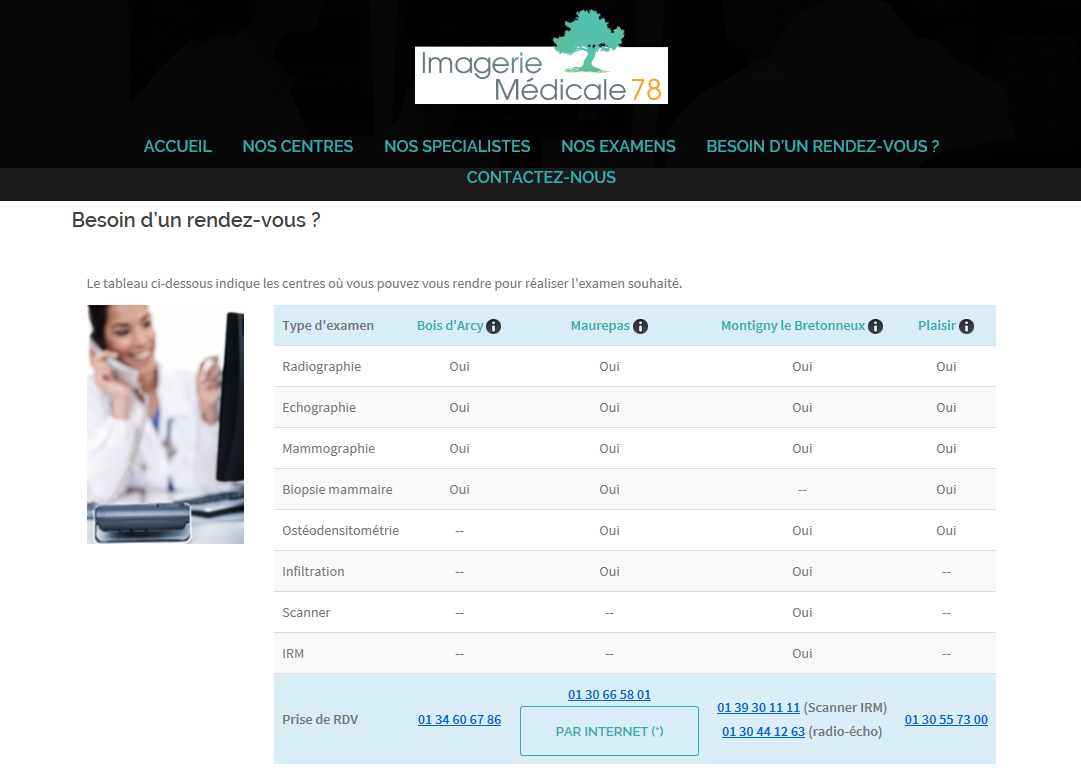
Task: Call Maurepas number 01 30 66 58 01
Action: coord(609,694)
